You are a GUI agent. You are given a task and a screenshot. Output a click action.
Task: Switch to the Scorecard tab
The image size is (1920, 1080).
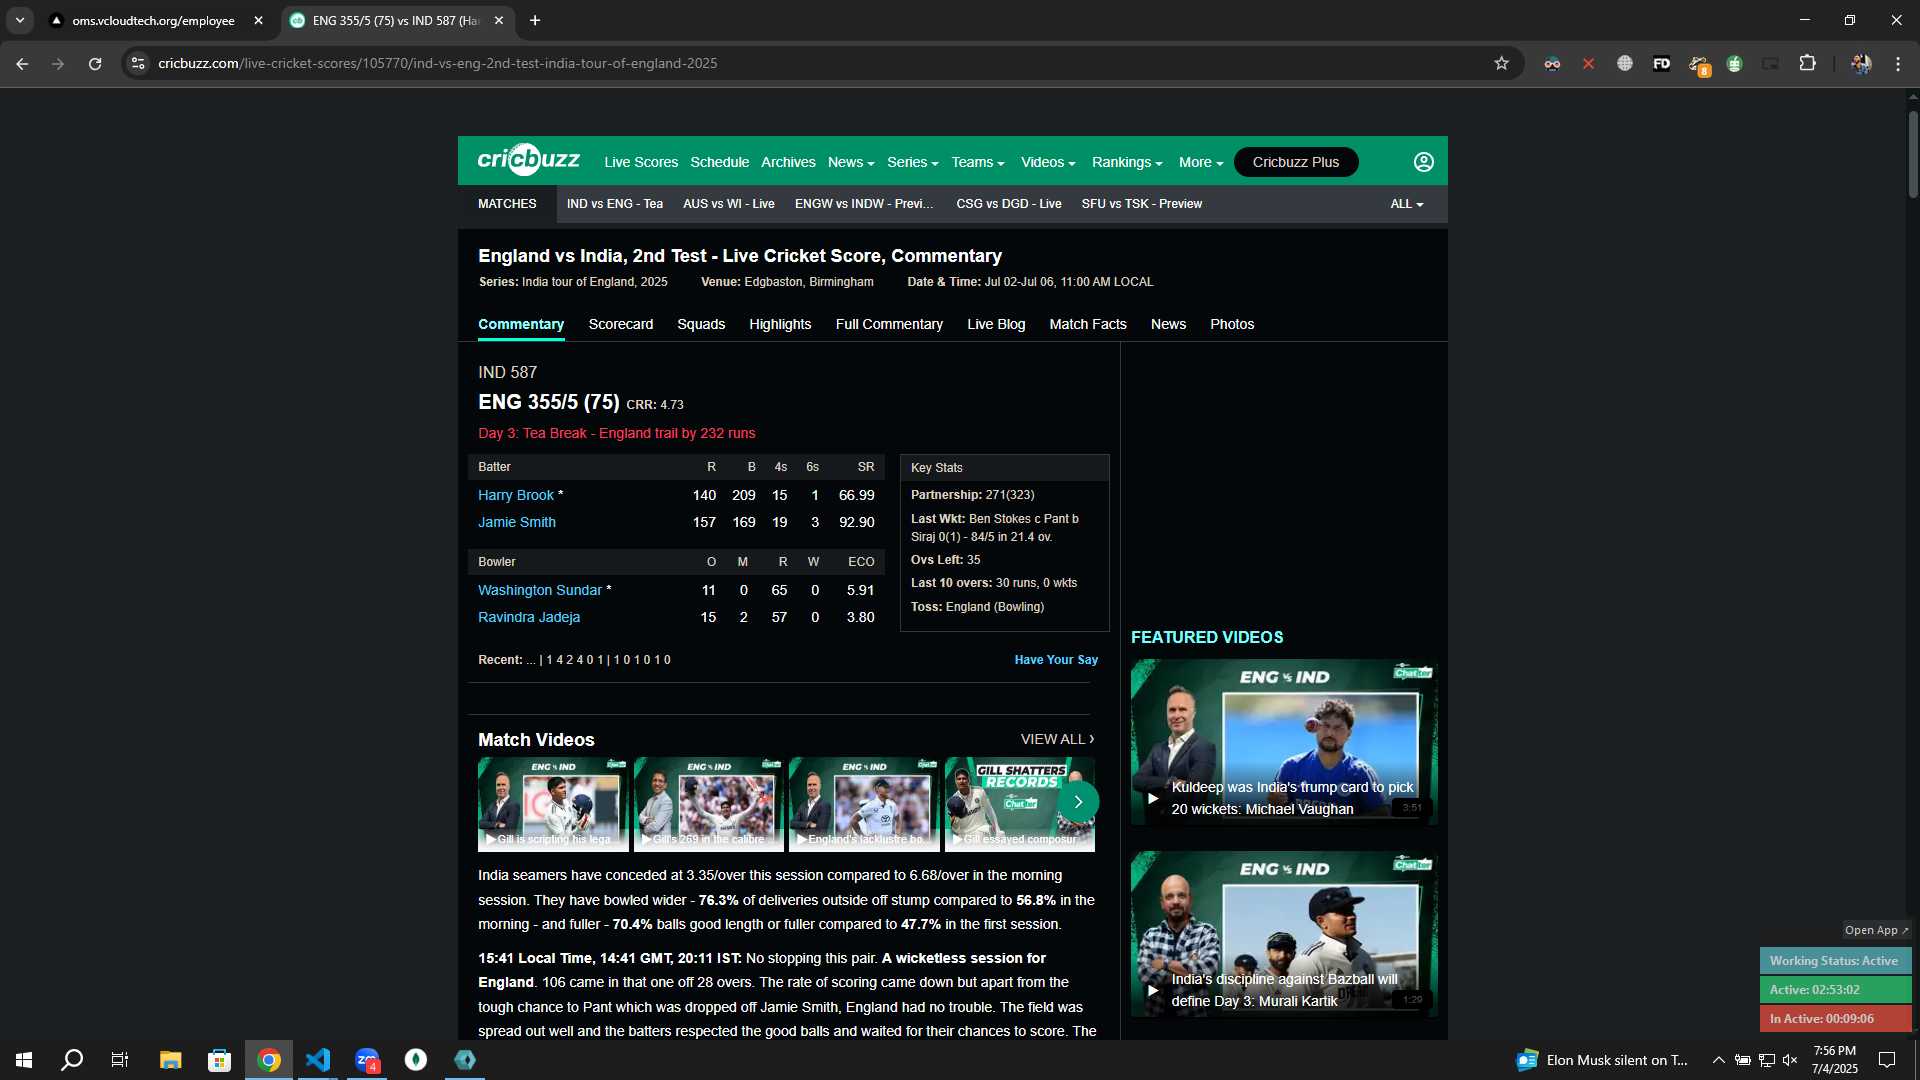[620, 324]
